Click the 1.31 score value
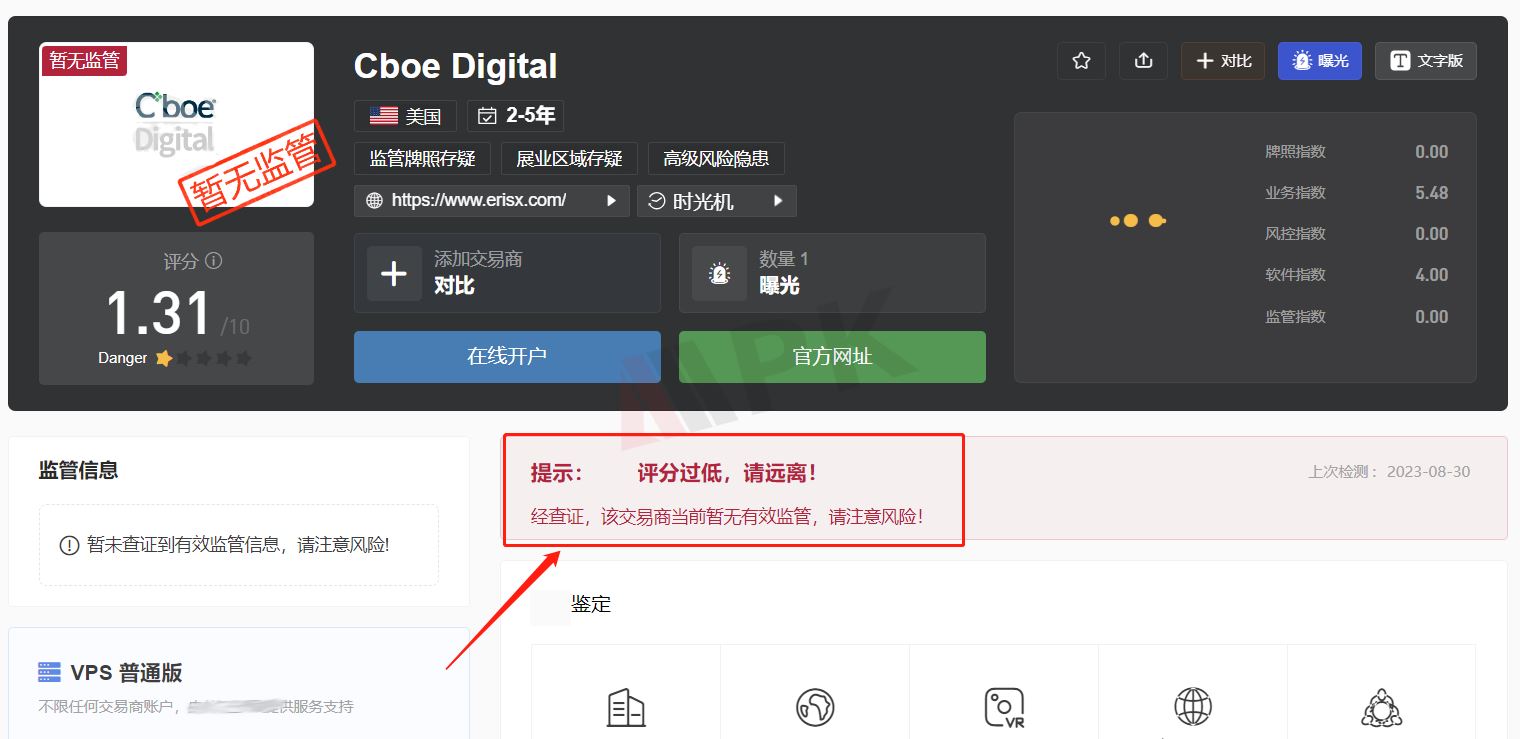 tap(158, 314)
